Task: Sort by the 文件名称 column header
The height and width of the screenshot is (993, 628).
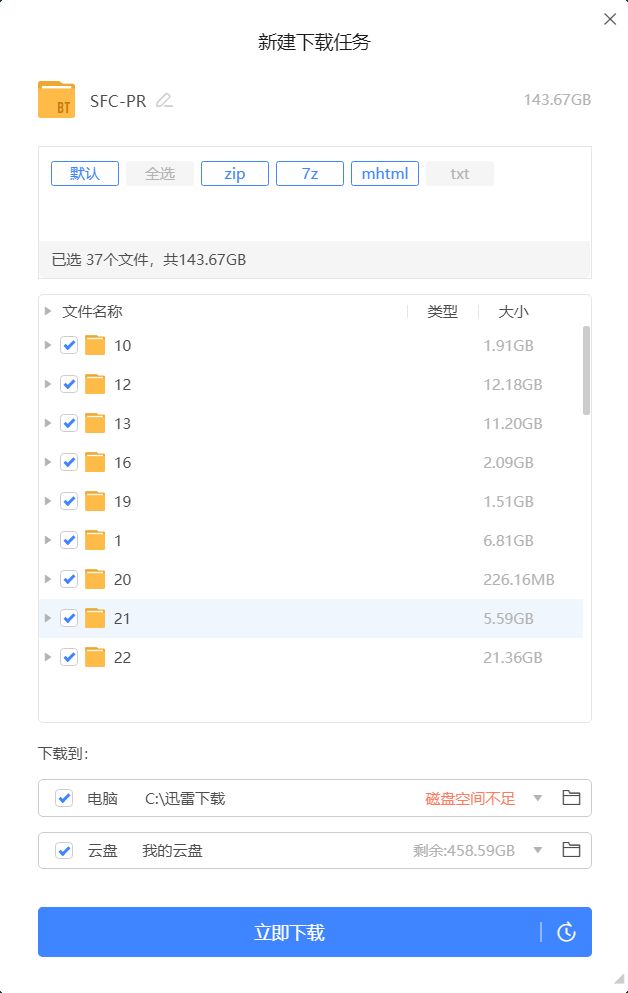Action: tap(92, 311)
